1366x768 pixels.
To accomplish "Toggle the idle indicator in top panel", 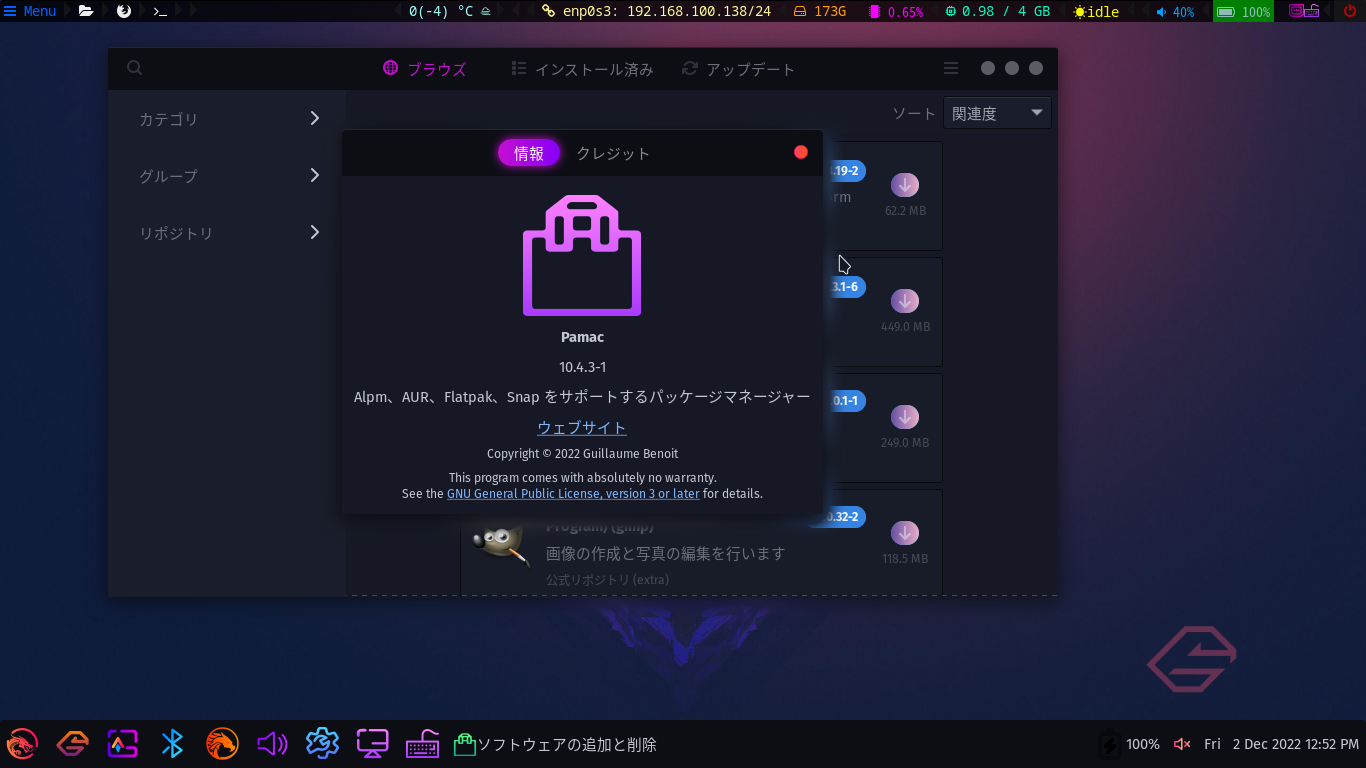I will (1096, 12).
